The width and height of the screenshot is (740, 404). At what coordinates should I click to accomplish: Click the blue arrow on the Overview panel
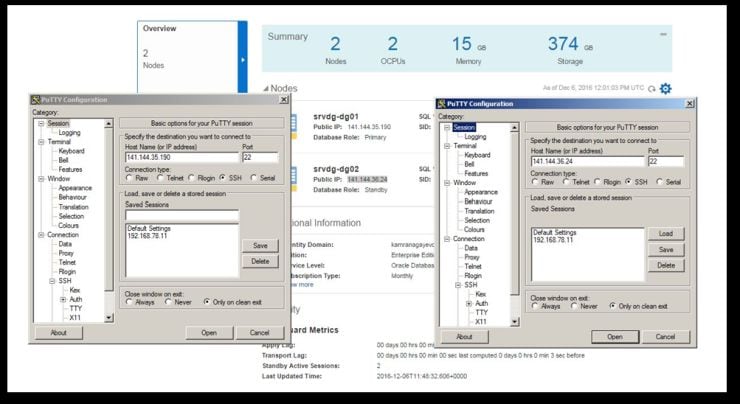coord(243,60)
